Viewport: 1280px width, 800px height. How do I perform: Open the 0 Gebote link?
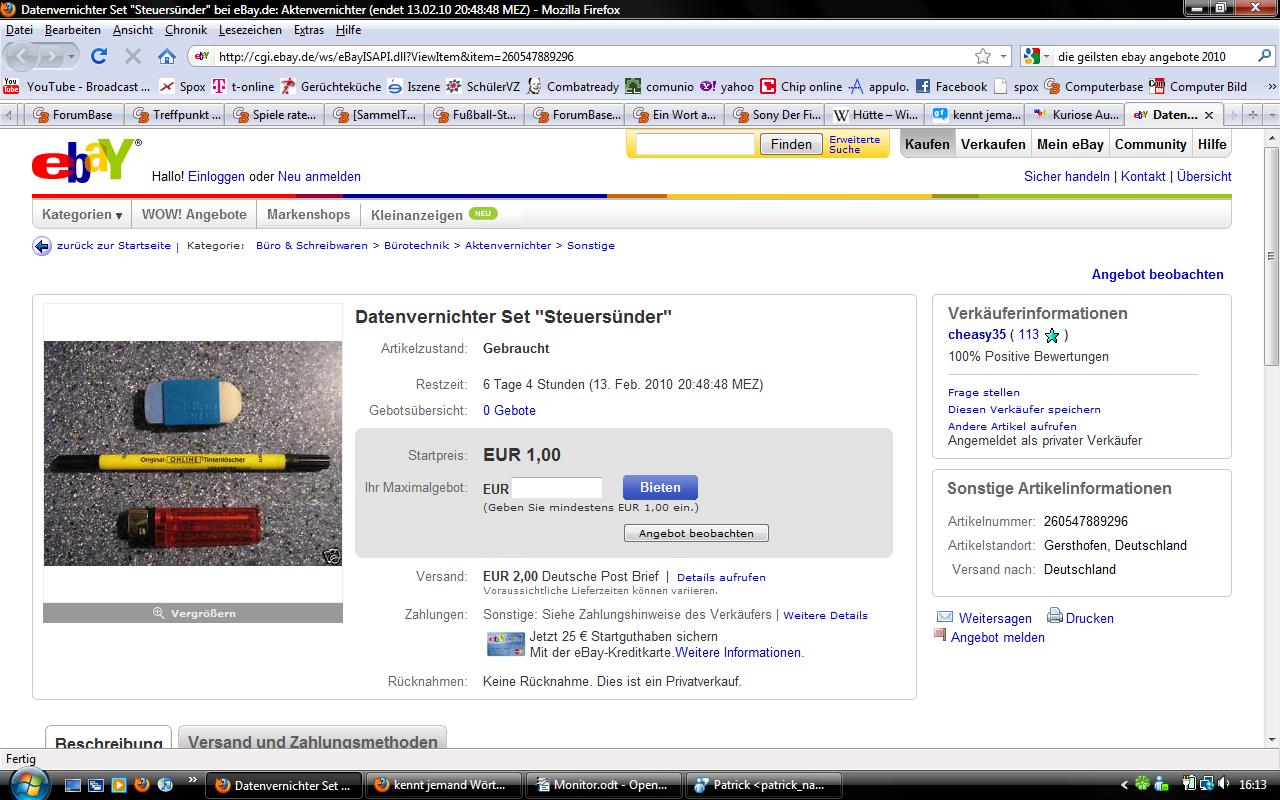(x=509, y=410)
